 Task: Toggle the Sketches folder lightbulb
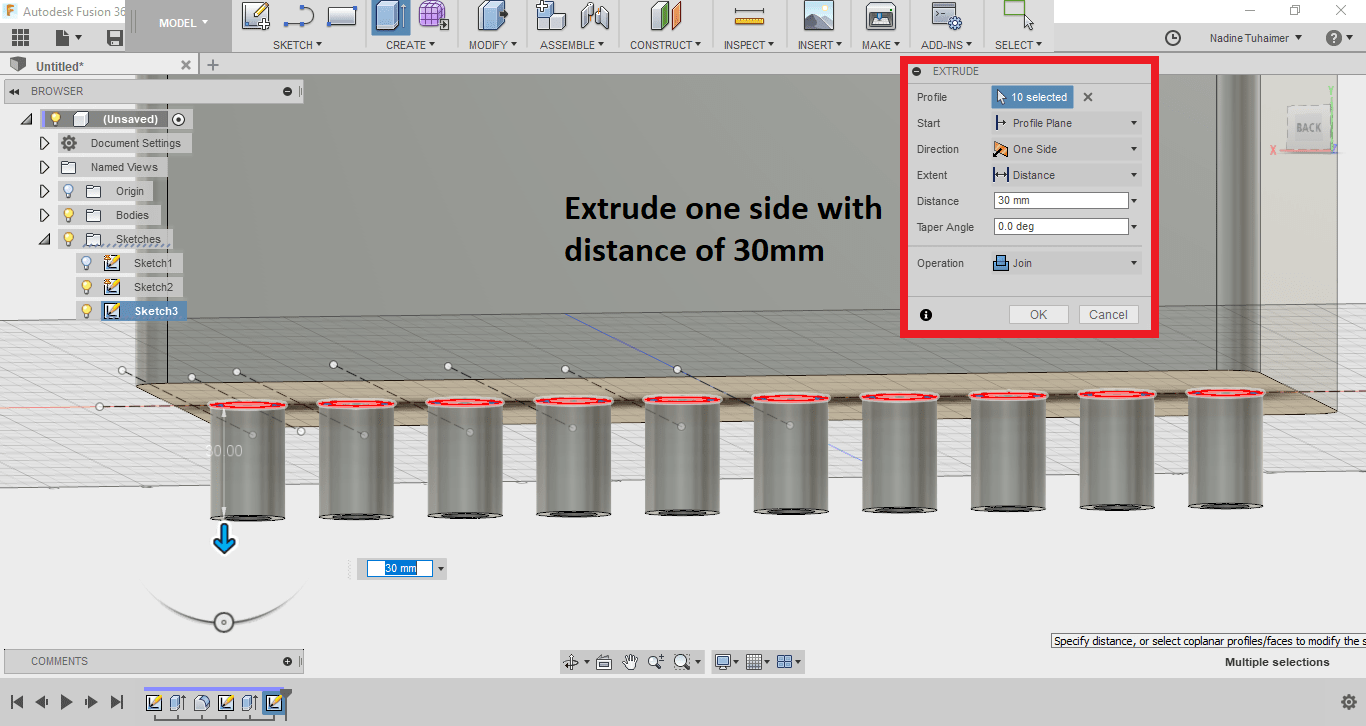(69, 239)
